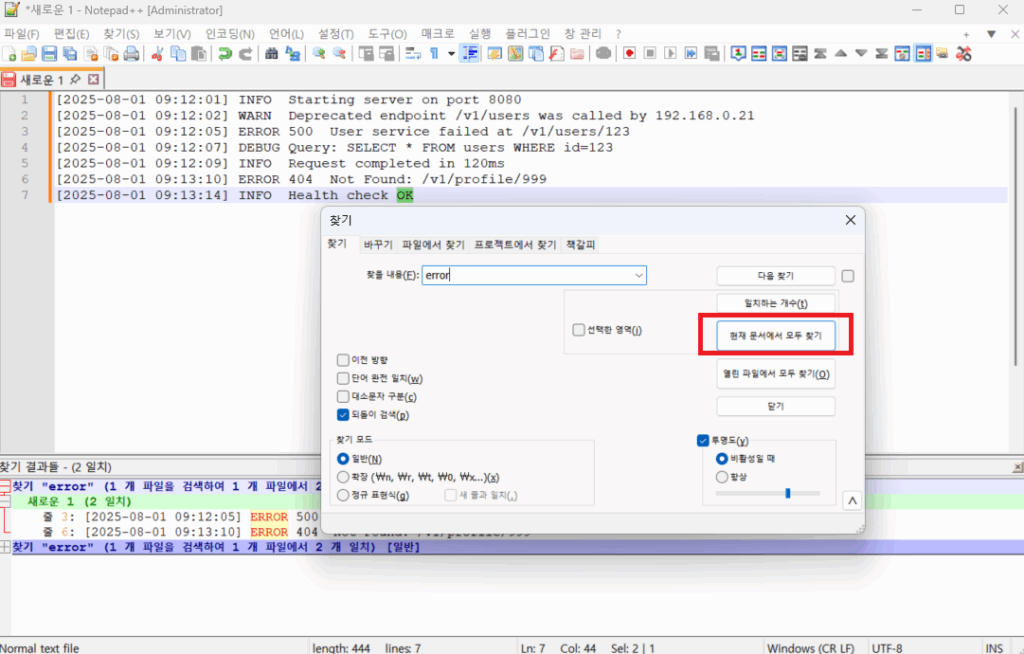Toggle Show All Characters pilcrow icon

(435, 54)
